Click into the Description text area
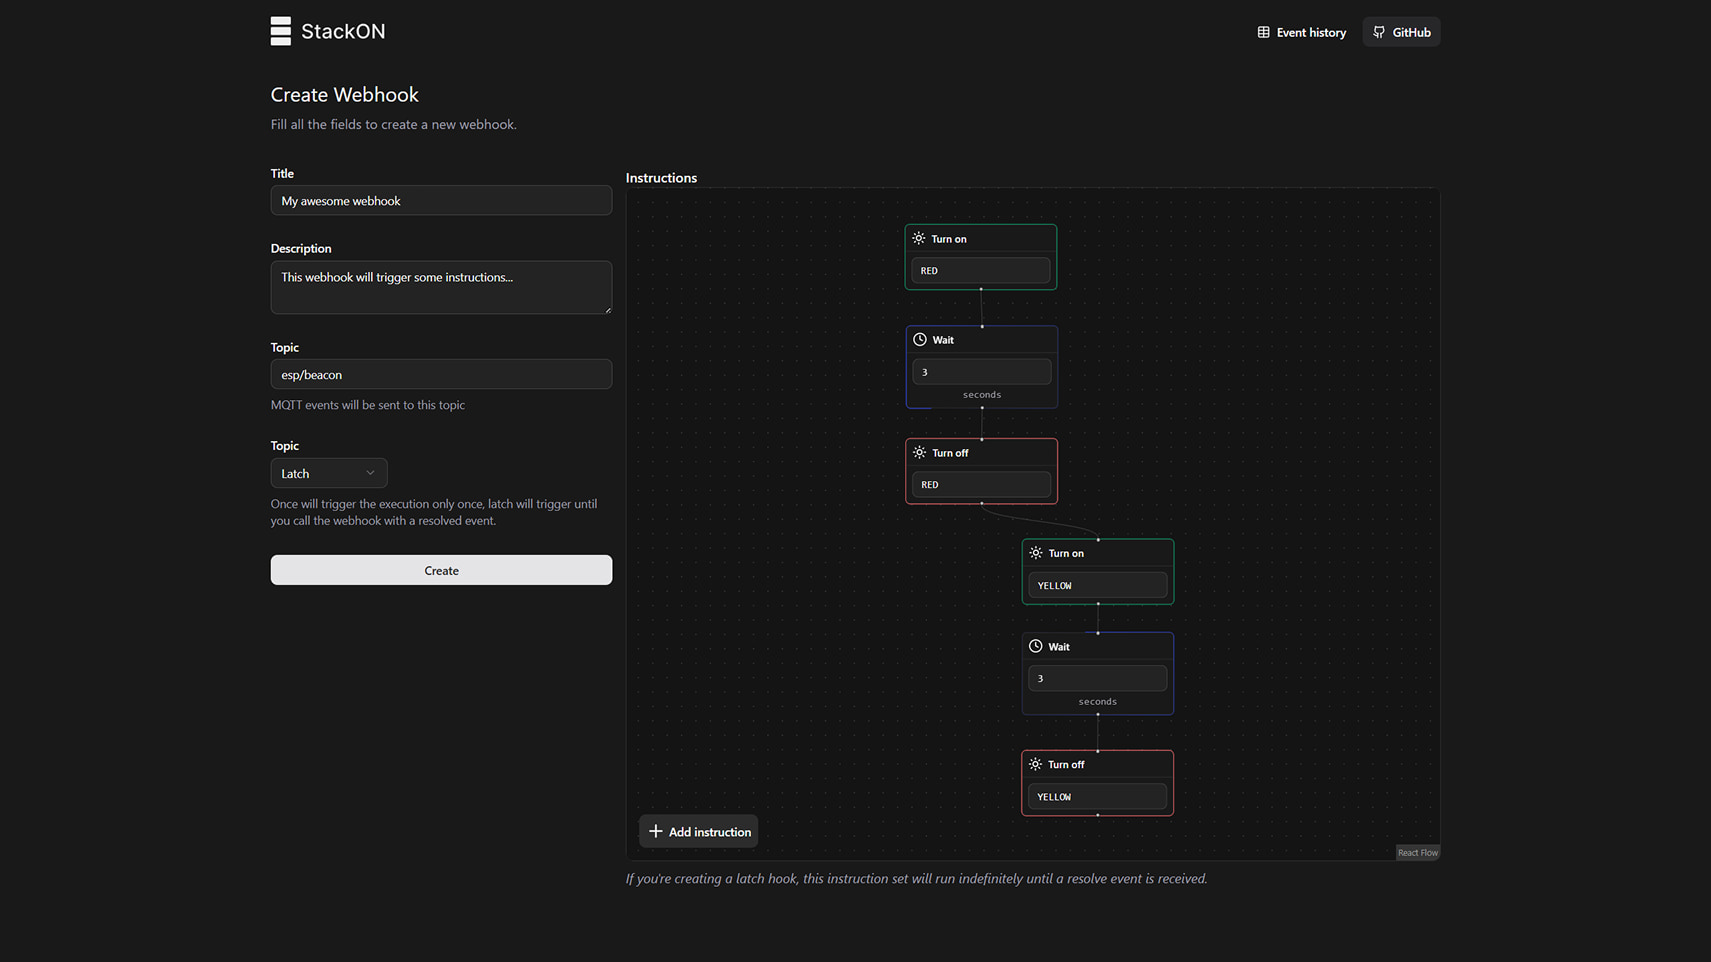 441,287
